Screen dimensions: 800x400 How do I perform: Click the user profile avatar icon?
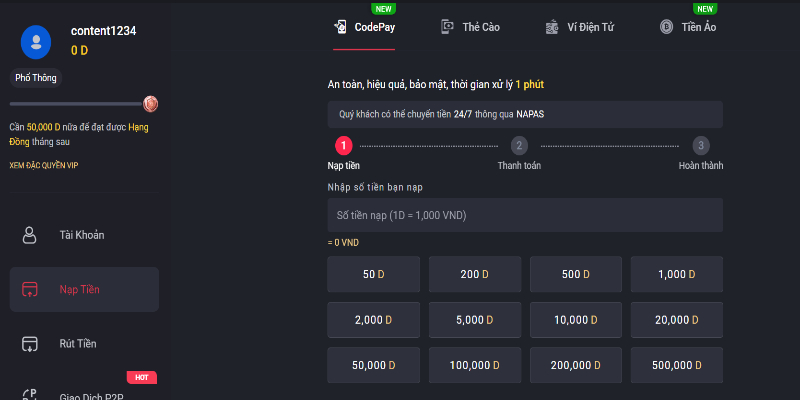(37, 41)
